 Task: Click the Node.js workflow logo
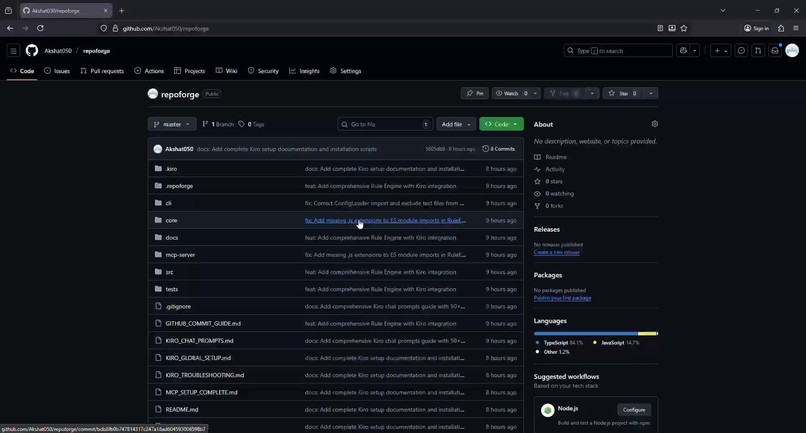[x=547, y=410]
